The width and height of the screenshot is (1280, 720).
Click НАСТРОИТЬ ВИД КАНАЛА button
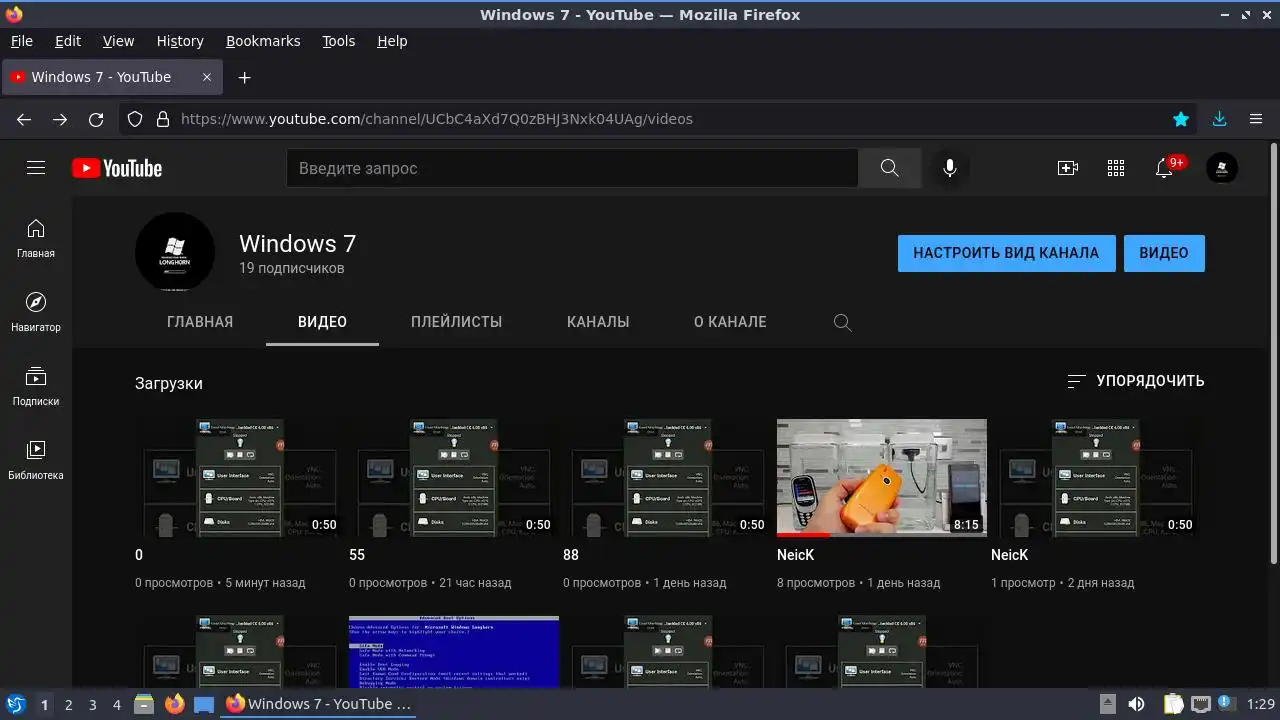click(x=1006, y=253)
